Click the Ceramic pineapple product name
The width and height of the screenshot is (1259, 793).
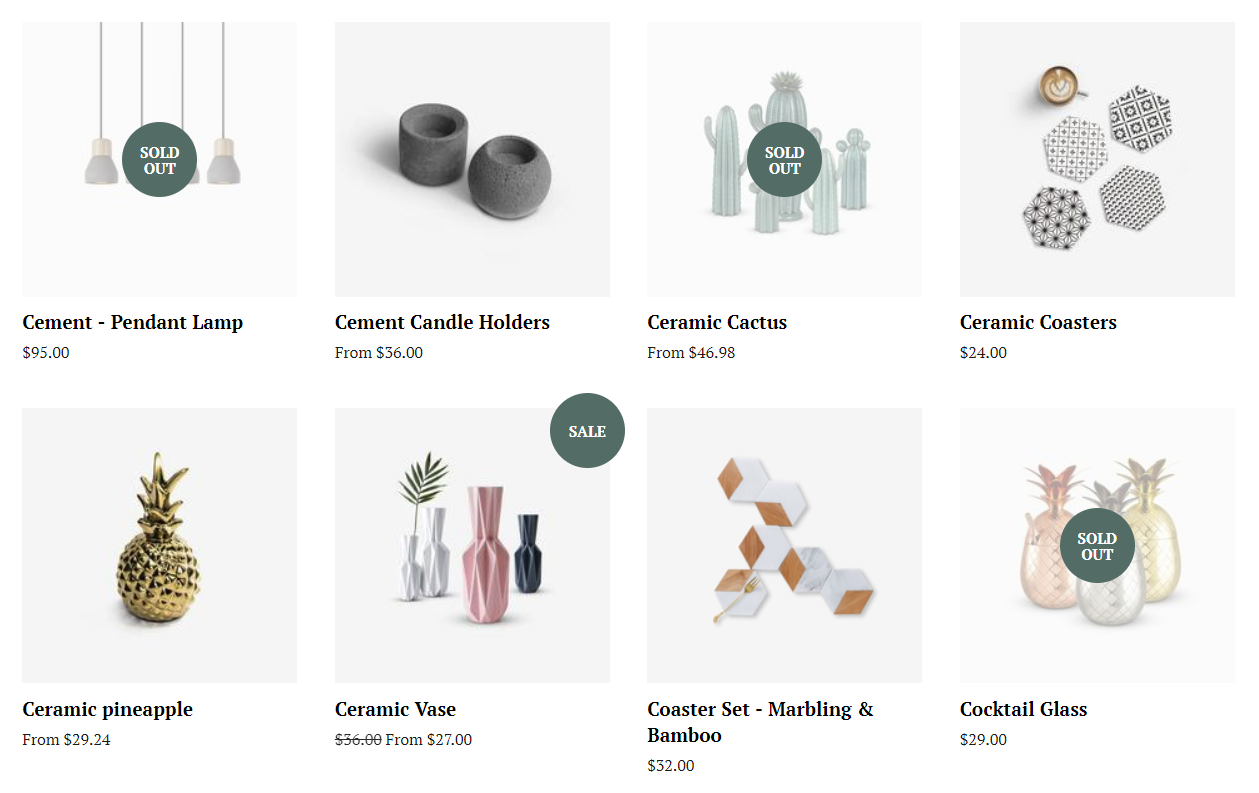pos(107,710)
